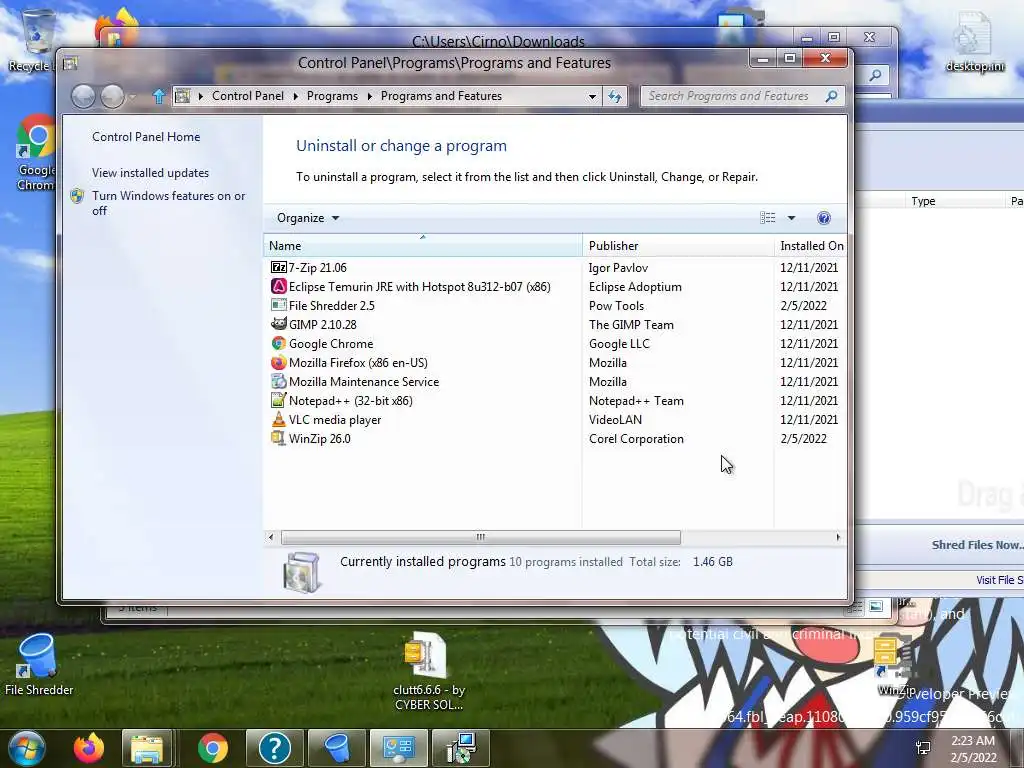Expand the arrow before Control Panel breadcrumb

(200, 97)
